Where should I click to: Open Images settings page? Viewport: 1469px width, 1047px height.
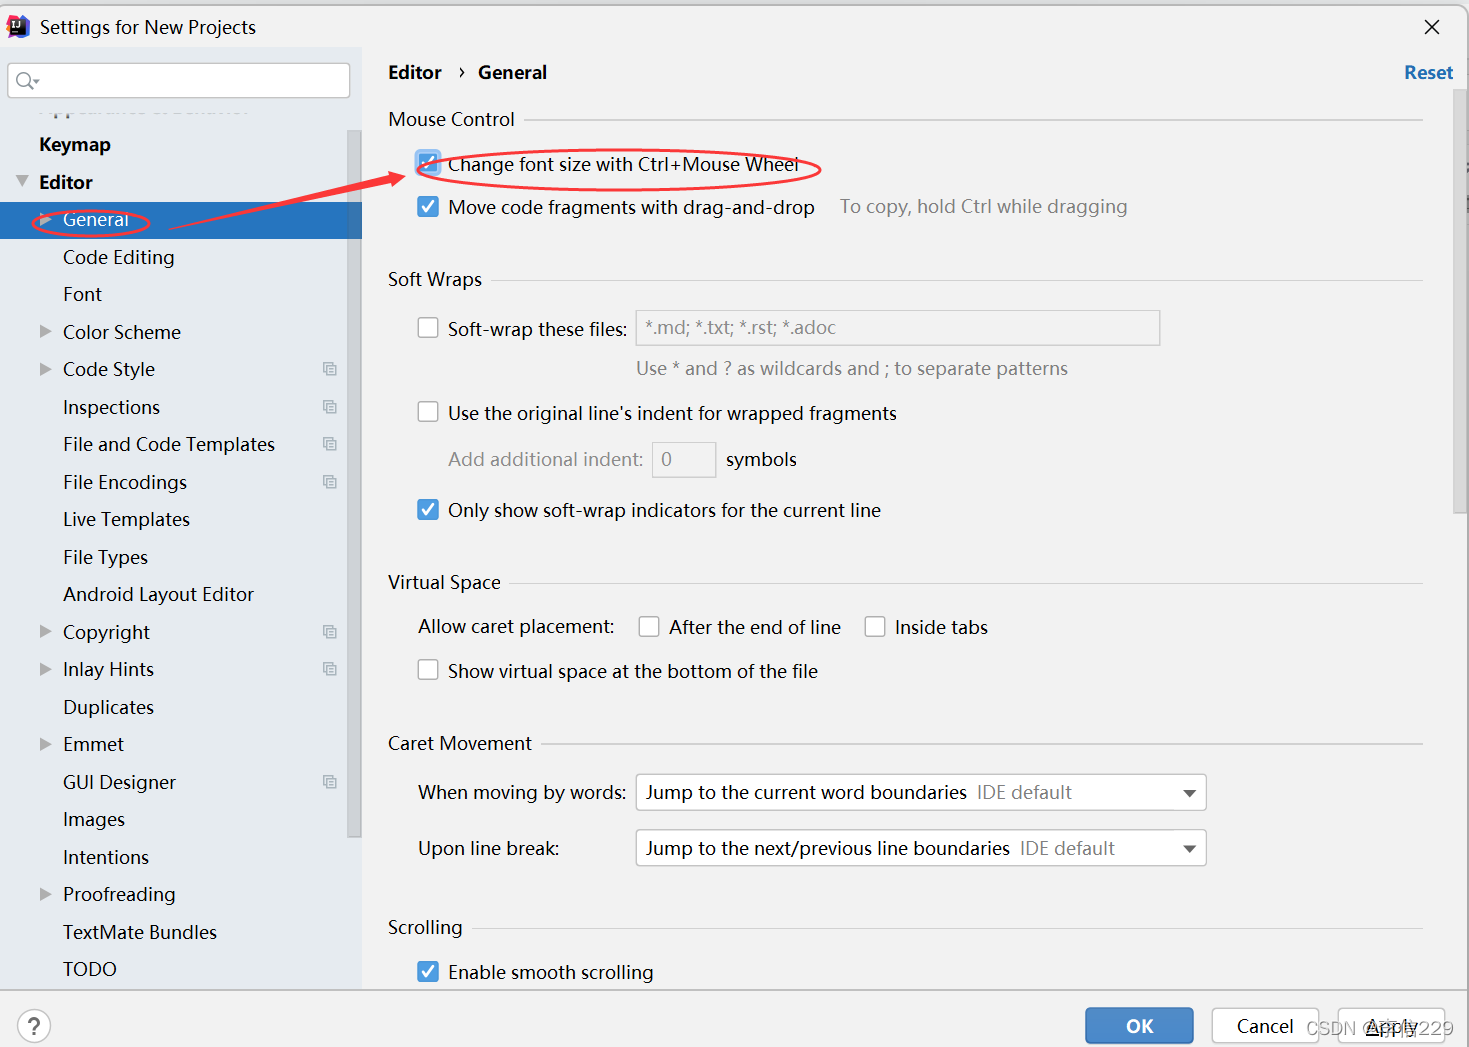94,819
